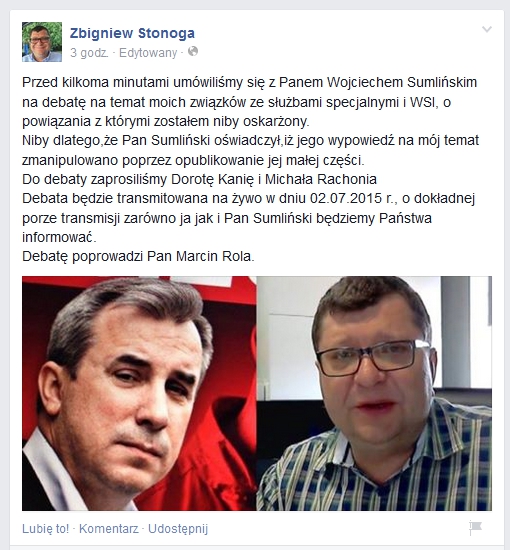This screenshot has width=510, height=550.
Task: Click the line mentioning Dorotę Kanię
Action: point(199,179)
